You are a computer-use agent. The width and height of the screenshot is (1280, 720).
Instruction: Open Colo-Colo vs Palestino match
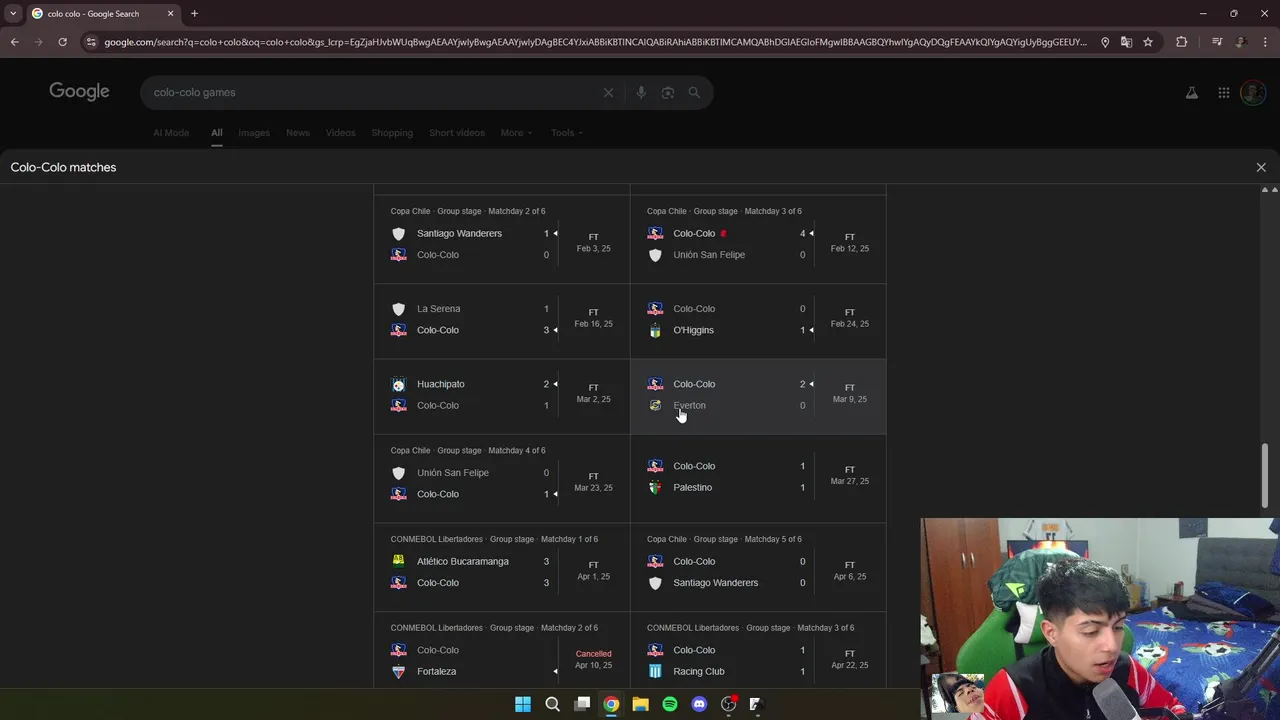click(758, 478)
